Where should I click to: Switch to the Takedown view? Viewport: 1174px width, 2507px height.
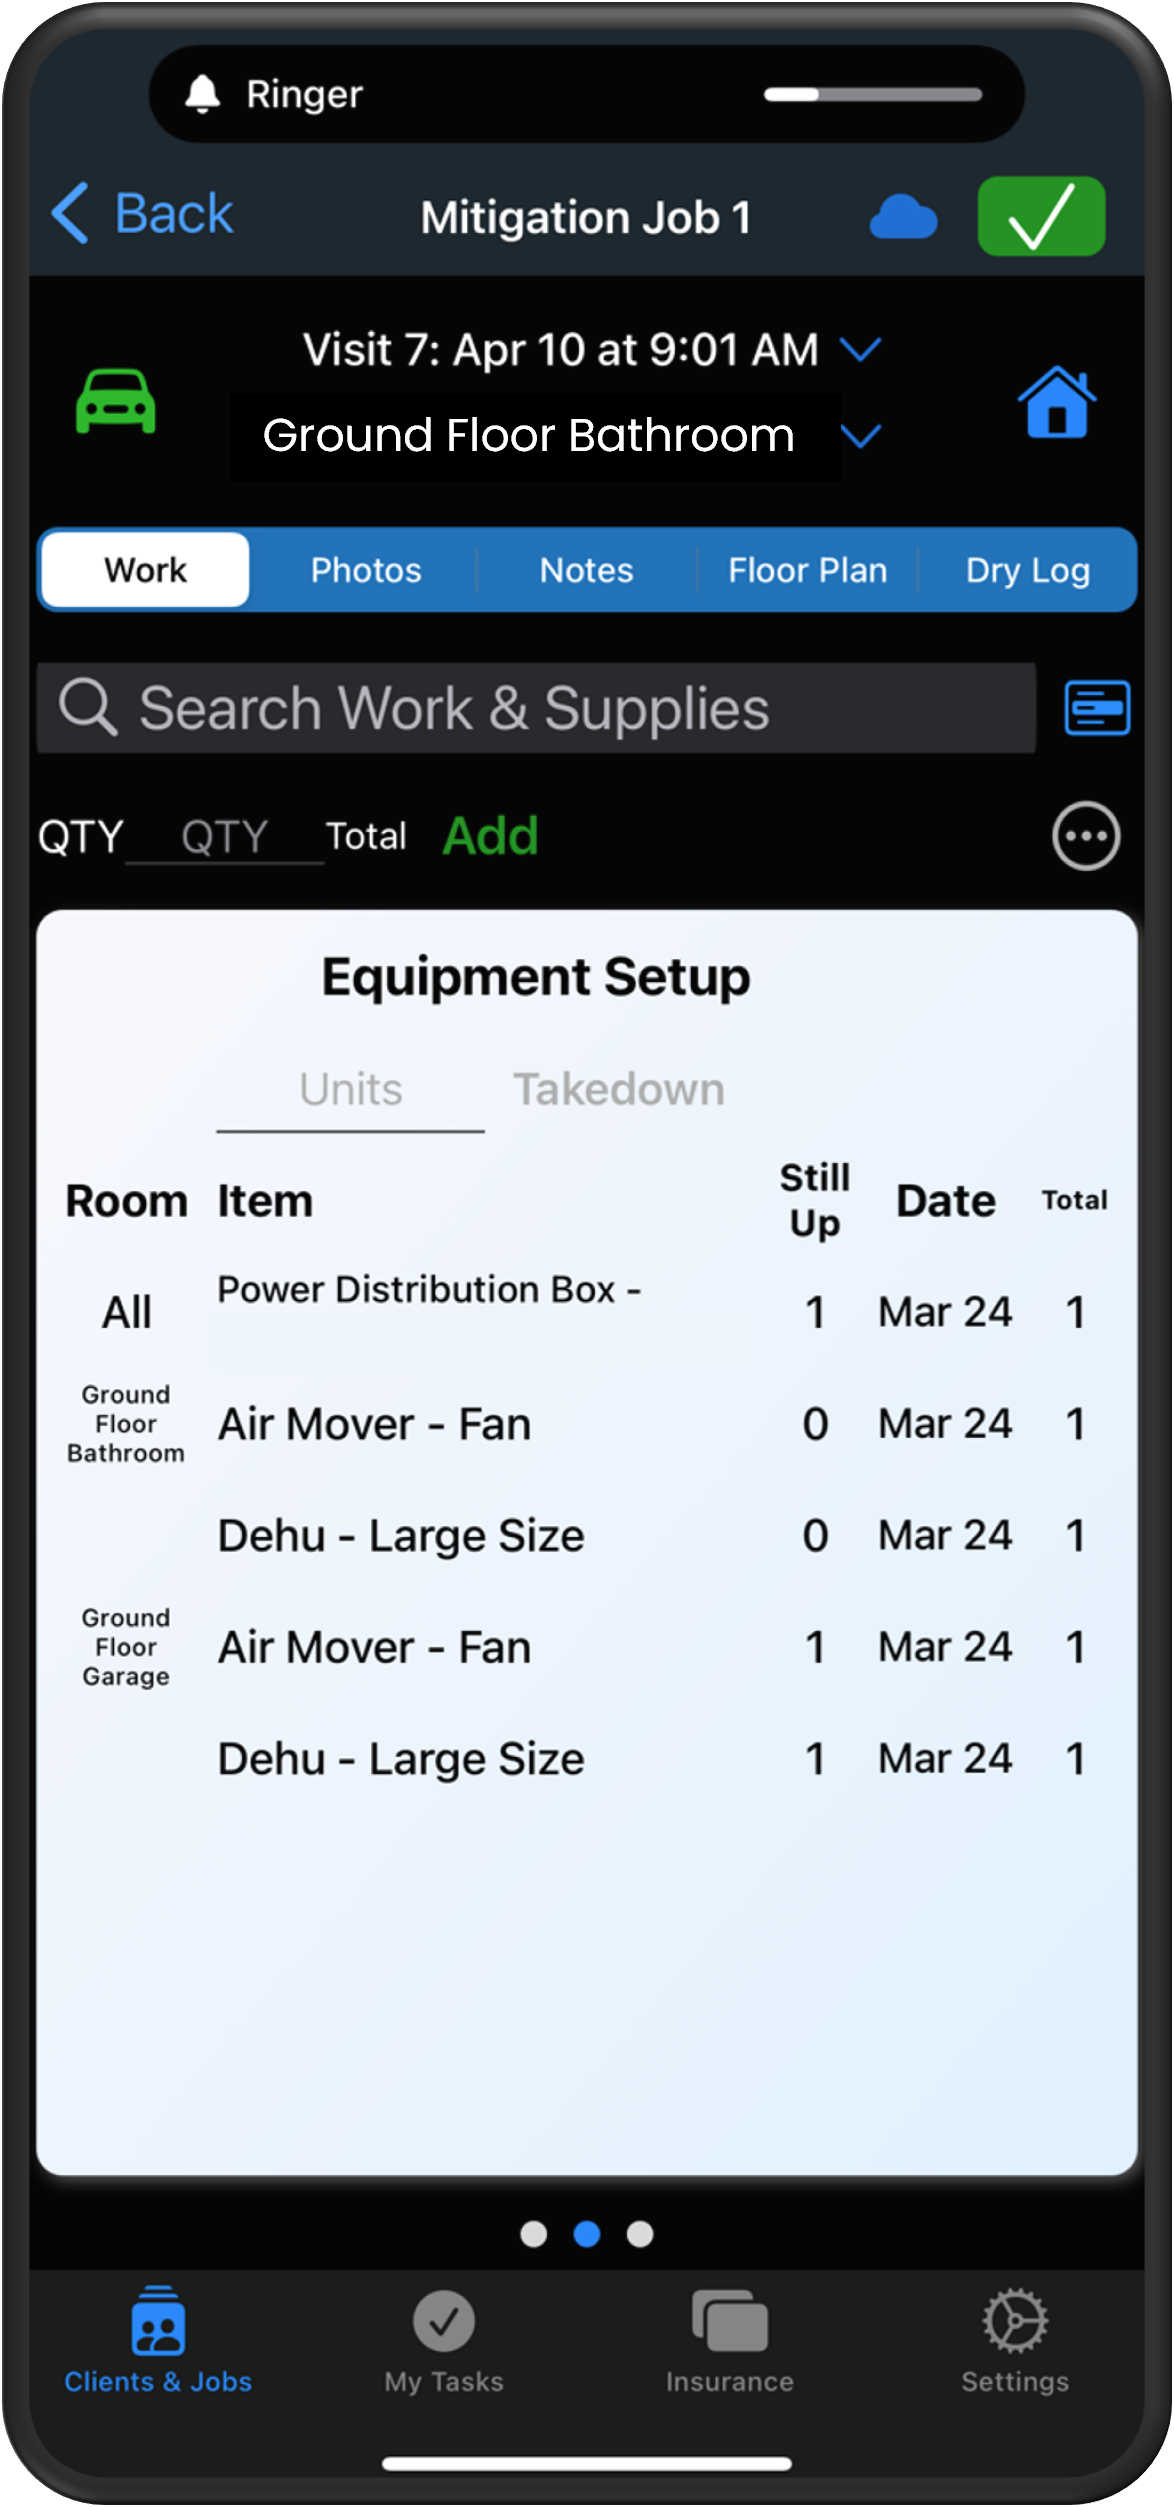pos(619,1089)
